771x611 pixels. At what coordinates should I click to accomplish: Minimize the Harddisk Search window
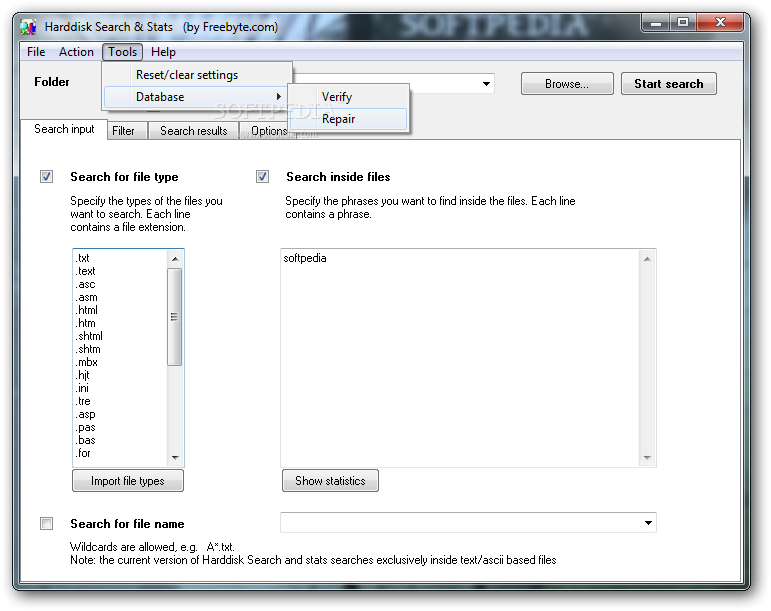[x=656, y=23]
